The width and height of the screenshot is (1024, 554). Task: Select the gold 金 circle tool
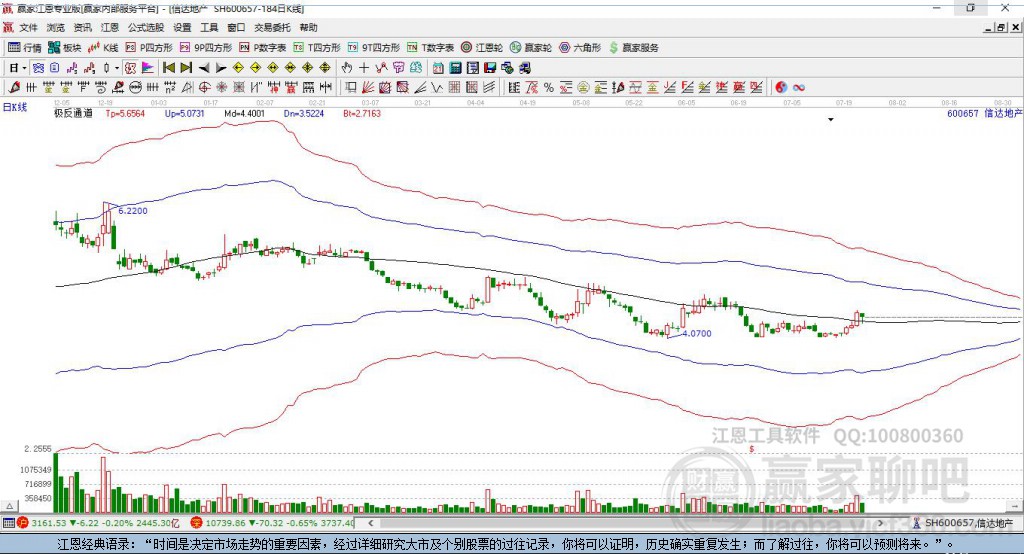[x=583, y=88]
